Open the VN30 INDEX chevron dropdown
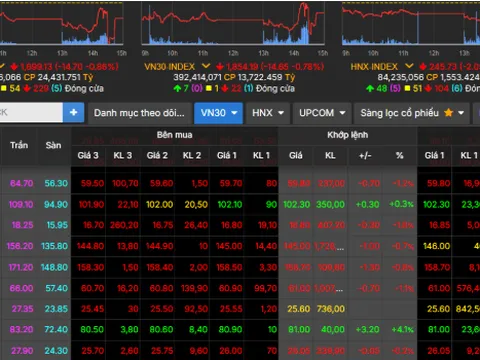 (206, 66)
